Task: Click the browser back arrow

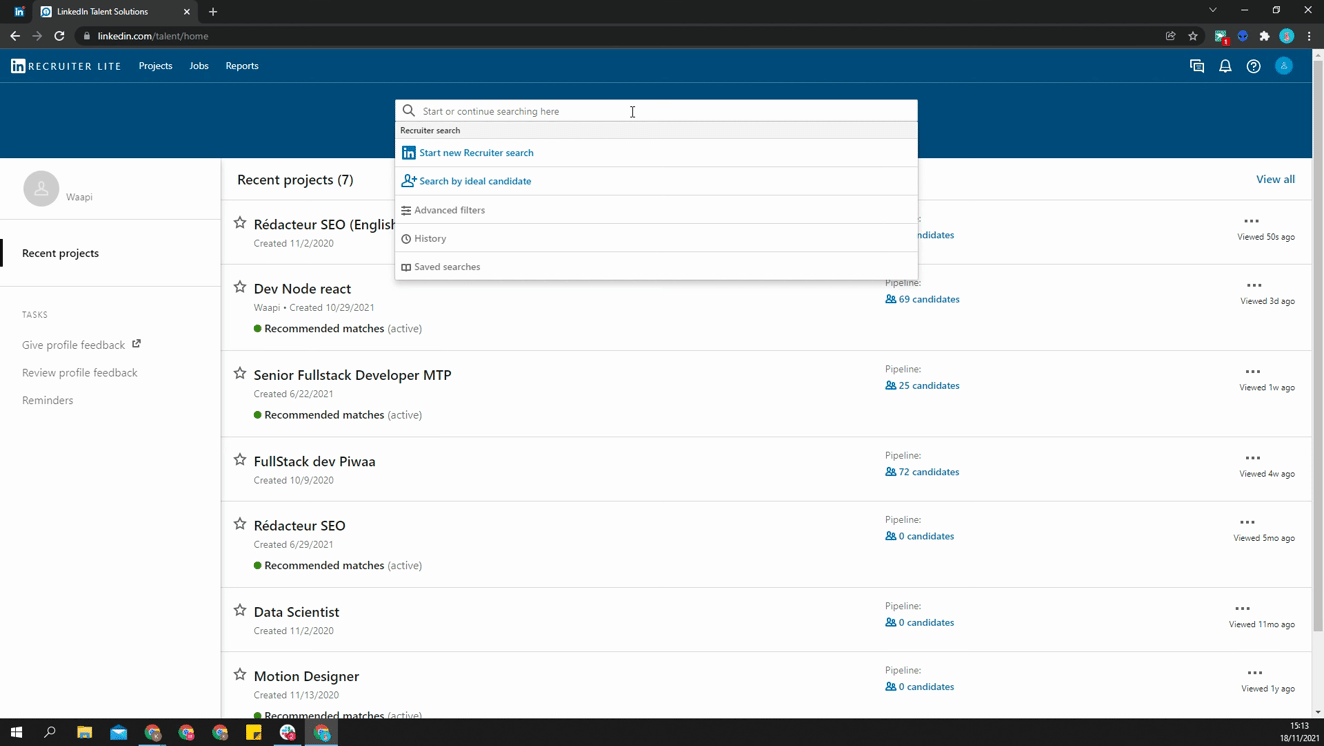Action: [15, 36]
